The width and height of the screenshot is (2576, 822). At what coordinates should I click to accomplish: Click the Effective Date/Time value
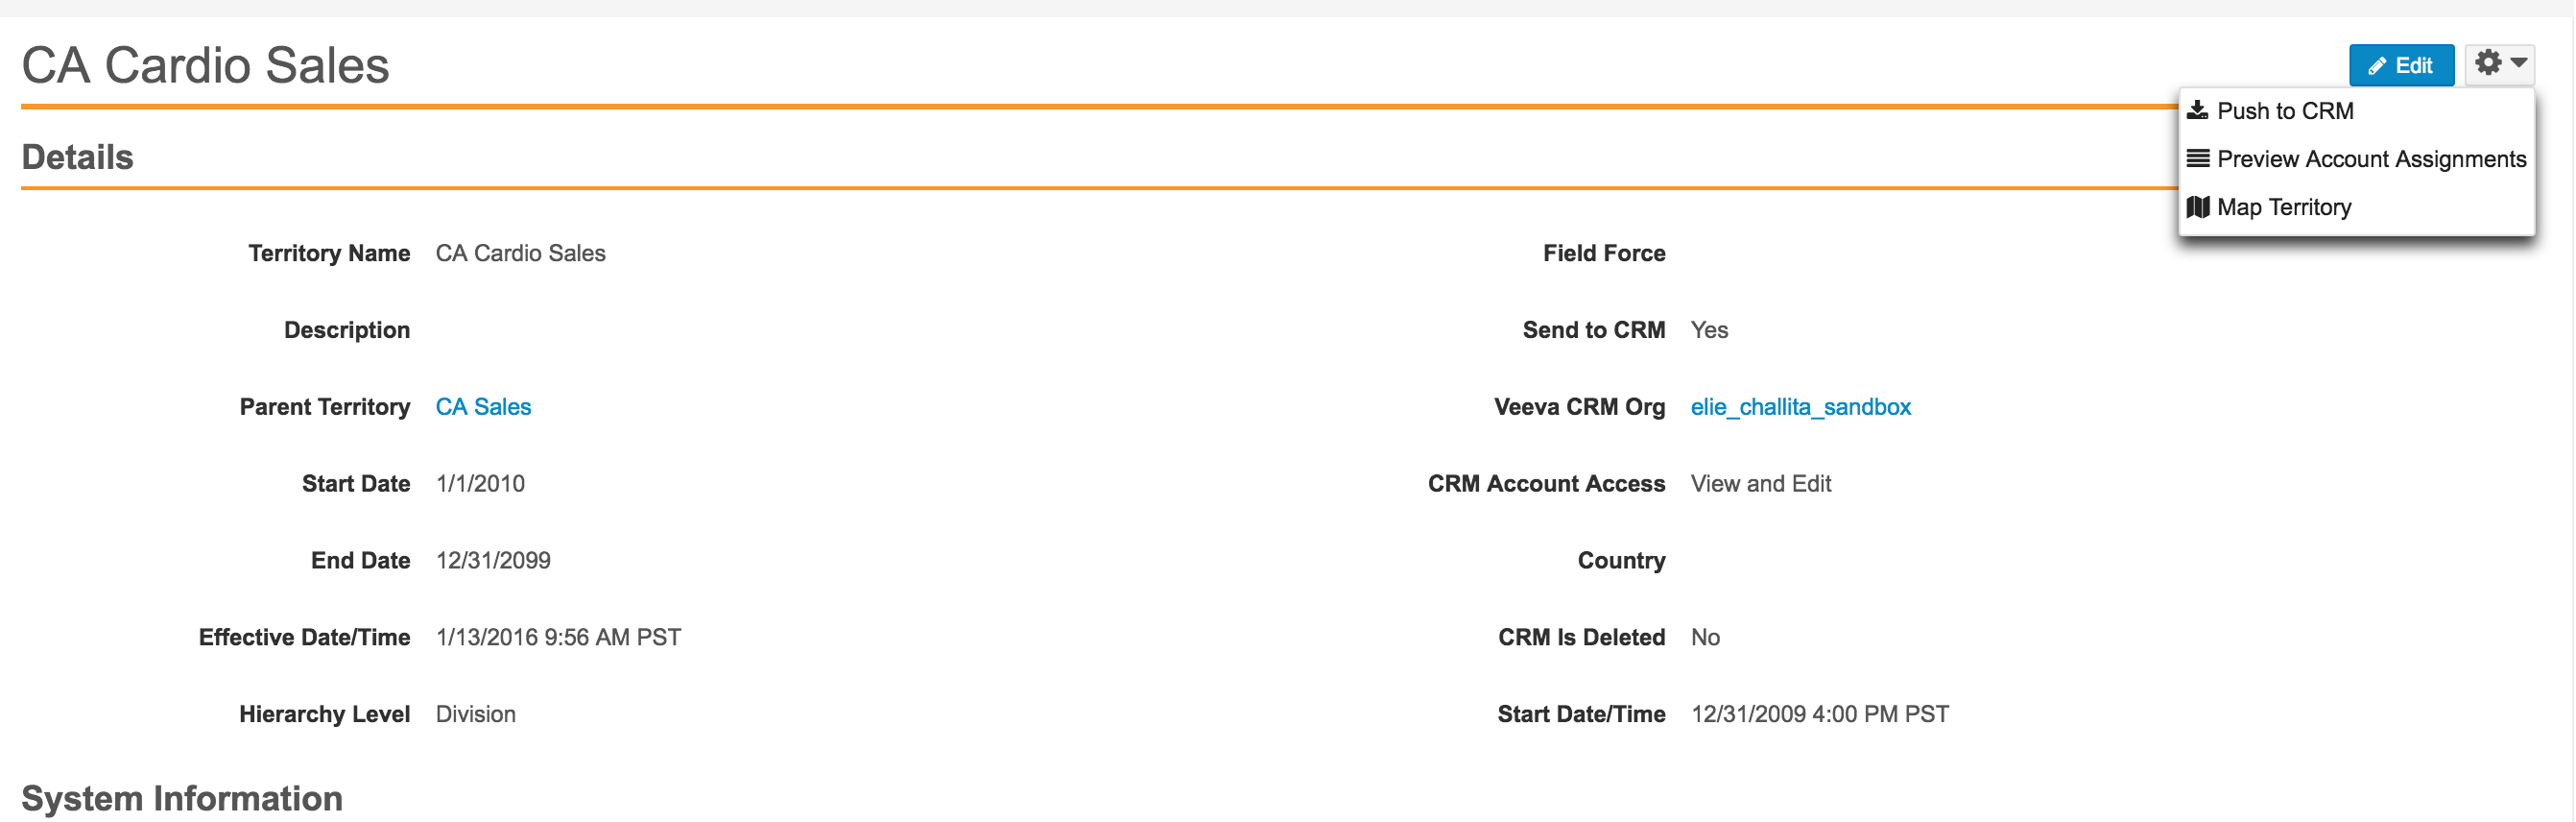pos(558,638)
